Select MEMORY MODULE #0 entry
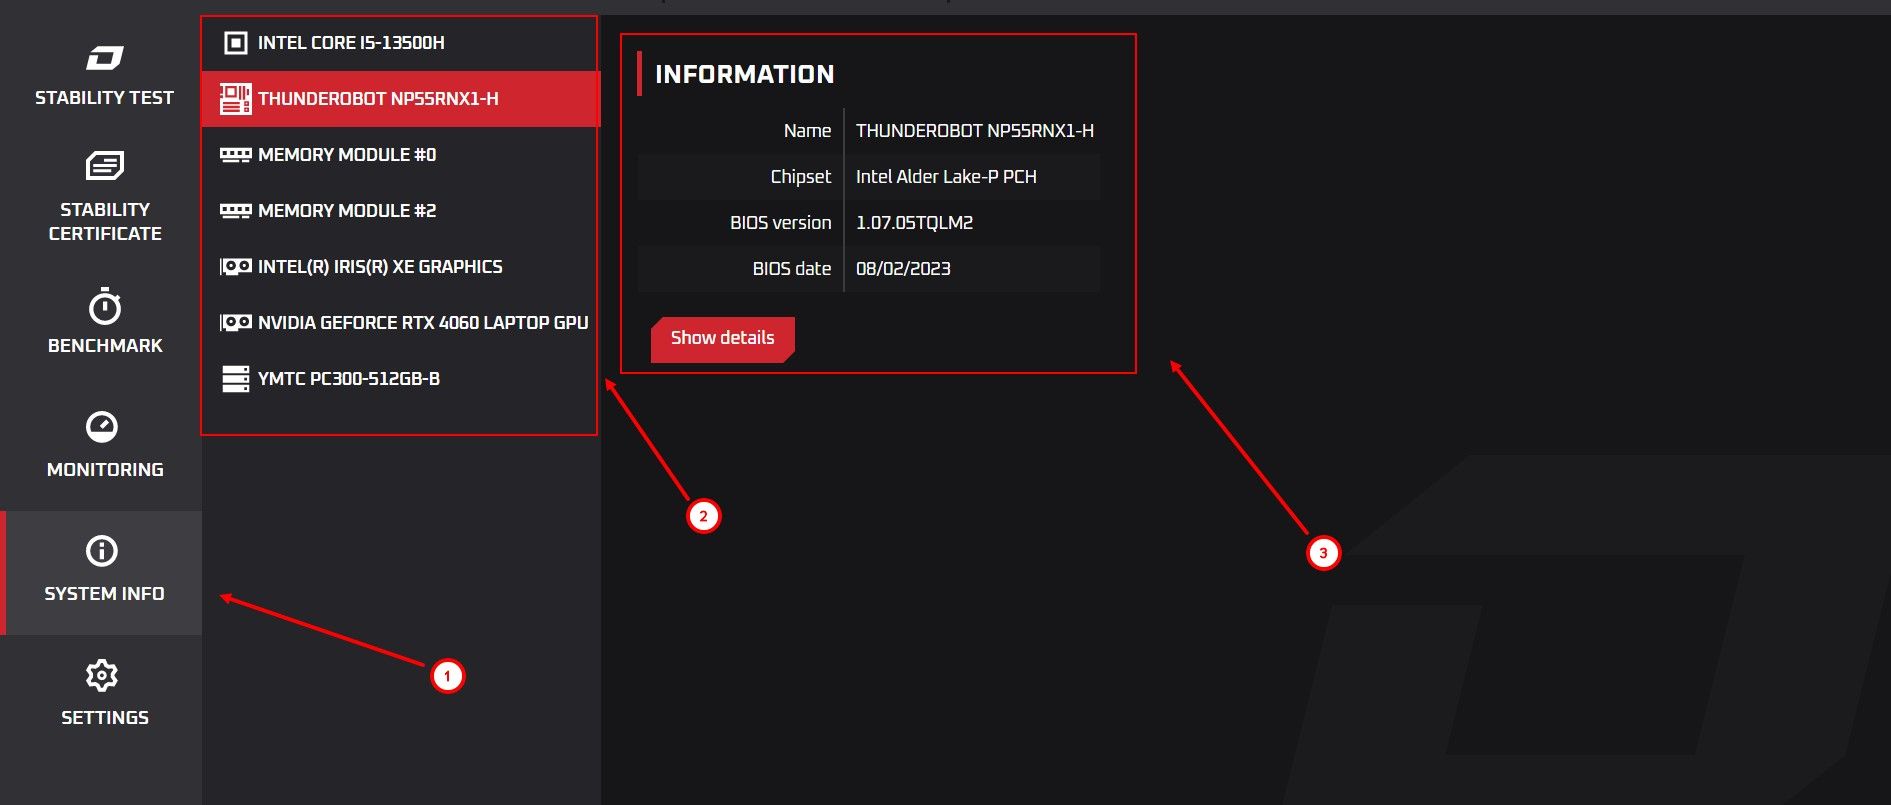The height and width of the screenshot is (805, 1891). point(400,155)
